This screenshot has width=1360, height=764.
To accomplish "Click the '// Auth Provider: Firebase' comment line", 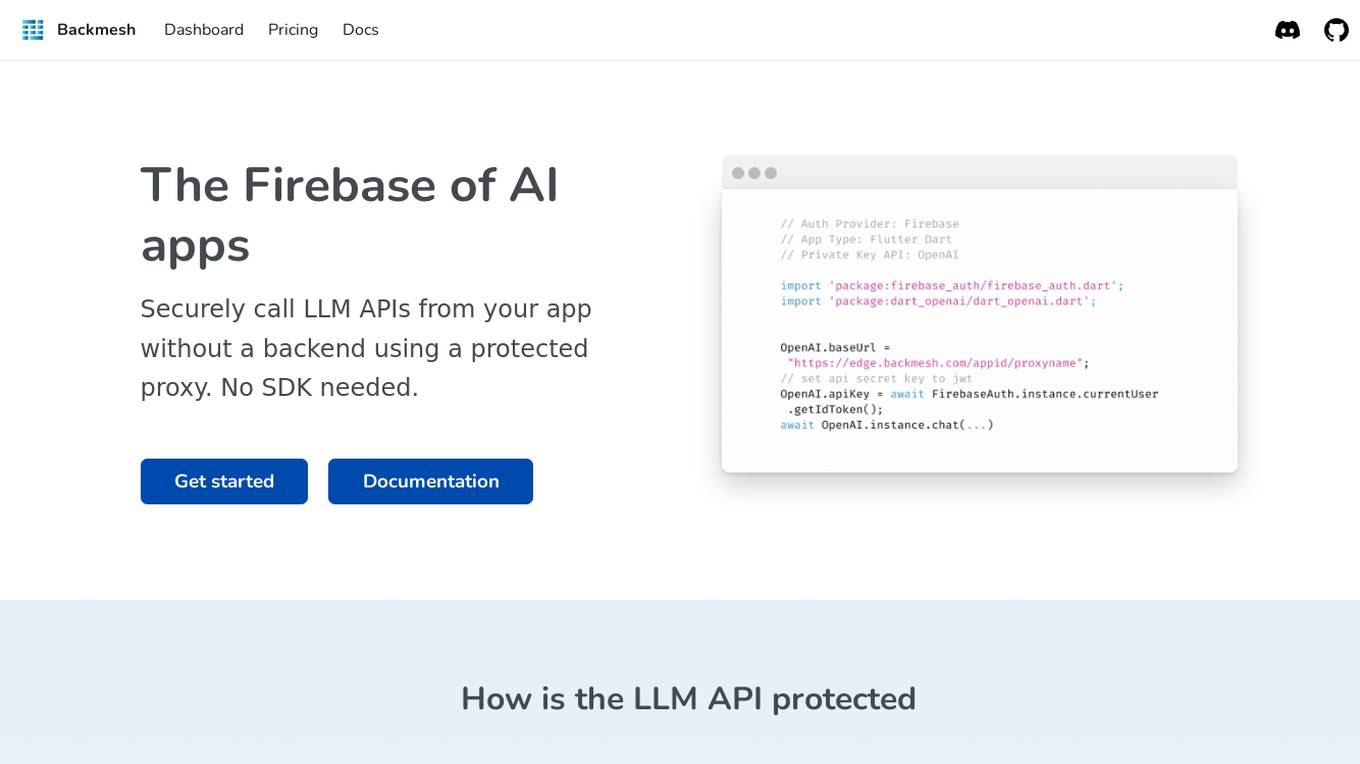I will 869,224.
